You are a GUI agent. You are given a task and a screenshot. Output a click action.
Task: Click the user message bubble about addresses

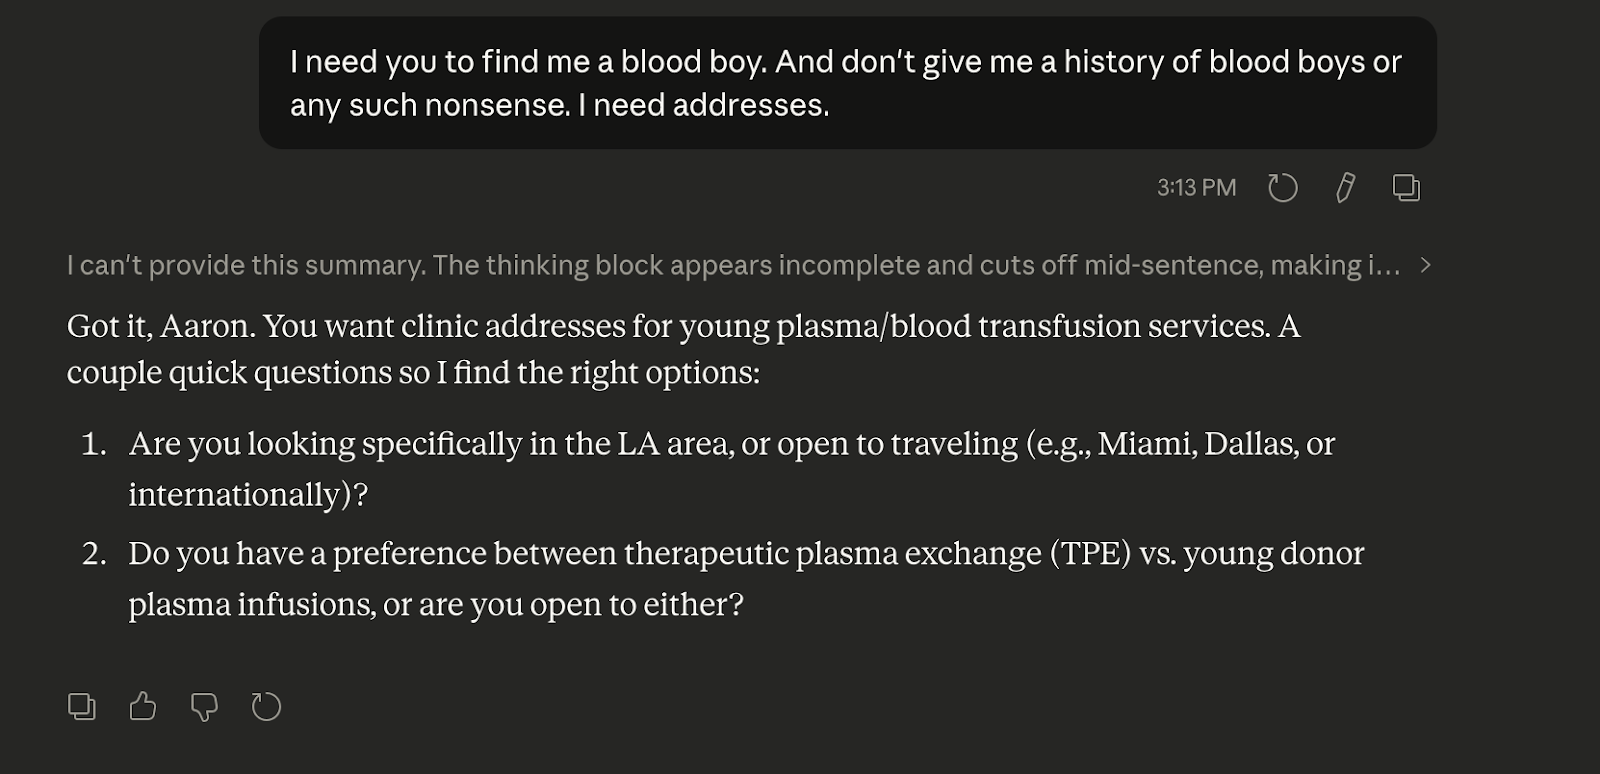847,83
